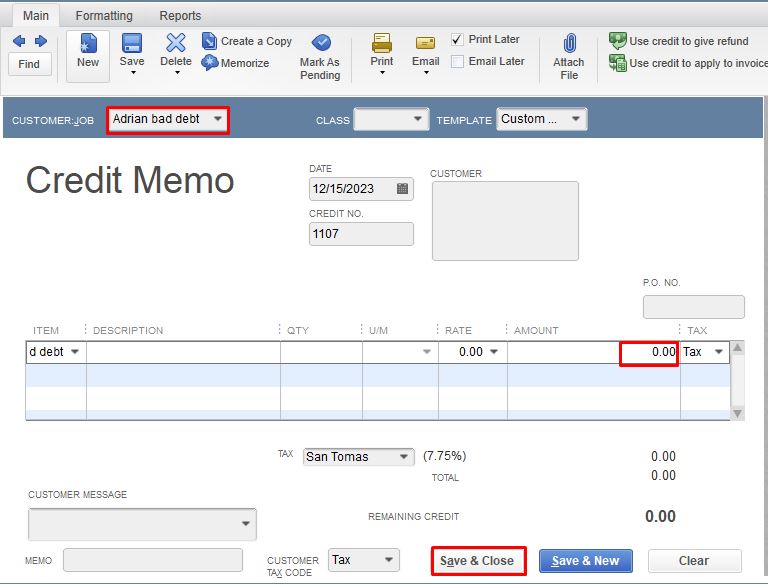
Task: Go to next credit memo arrow
Action: pyautogui.click(x=41, y=41)
